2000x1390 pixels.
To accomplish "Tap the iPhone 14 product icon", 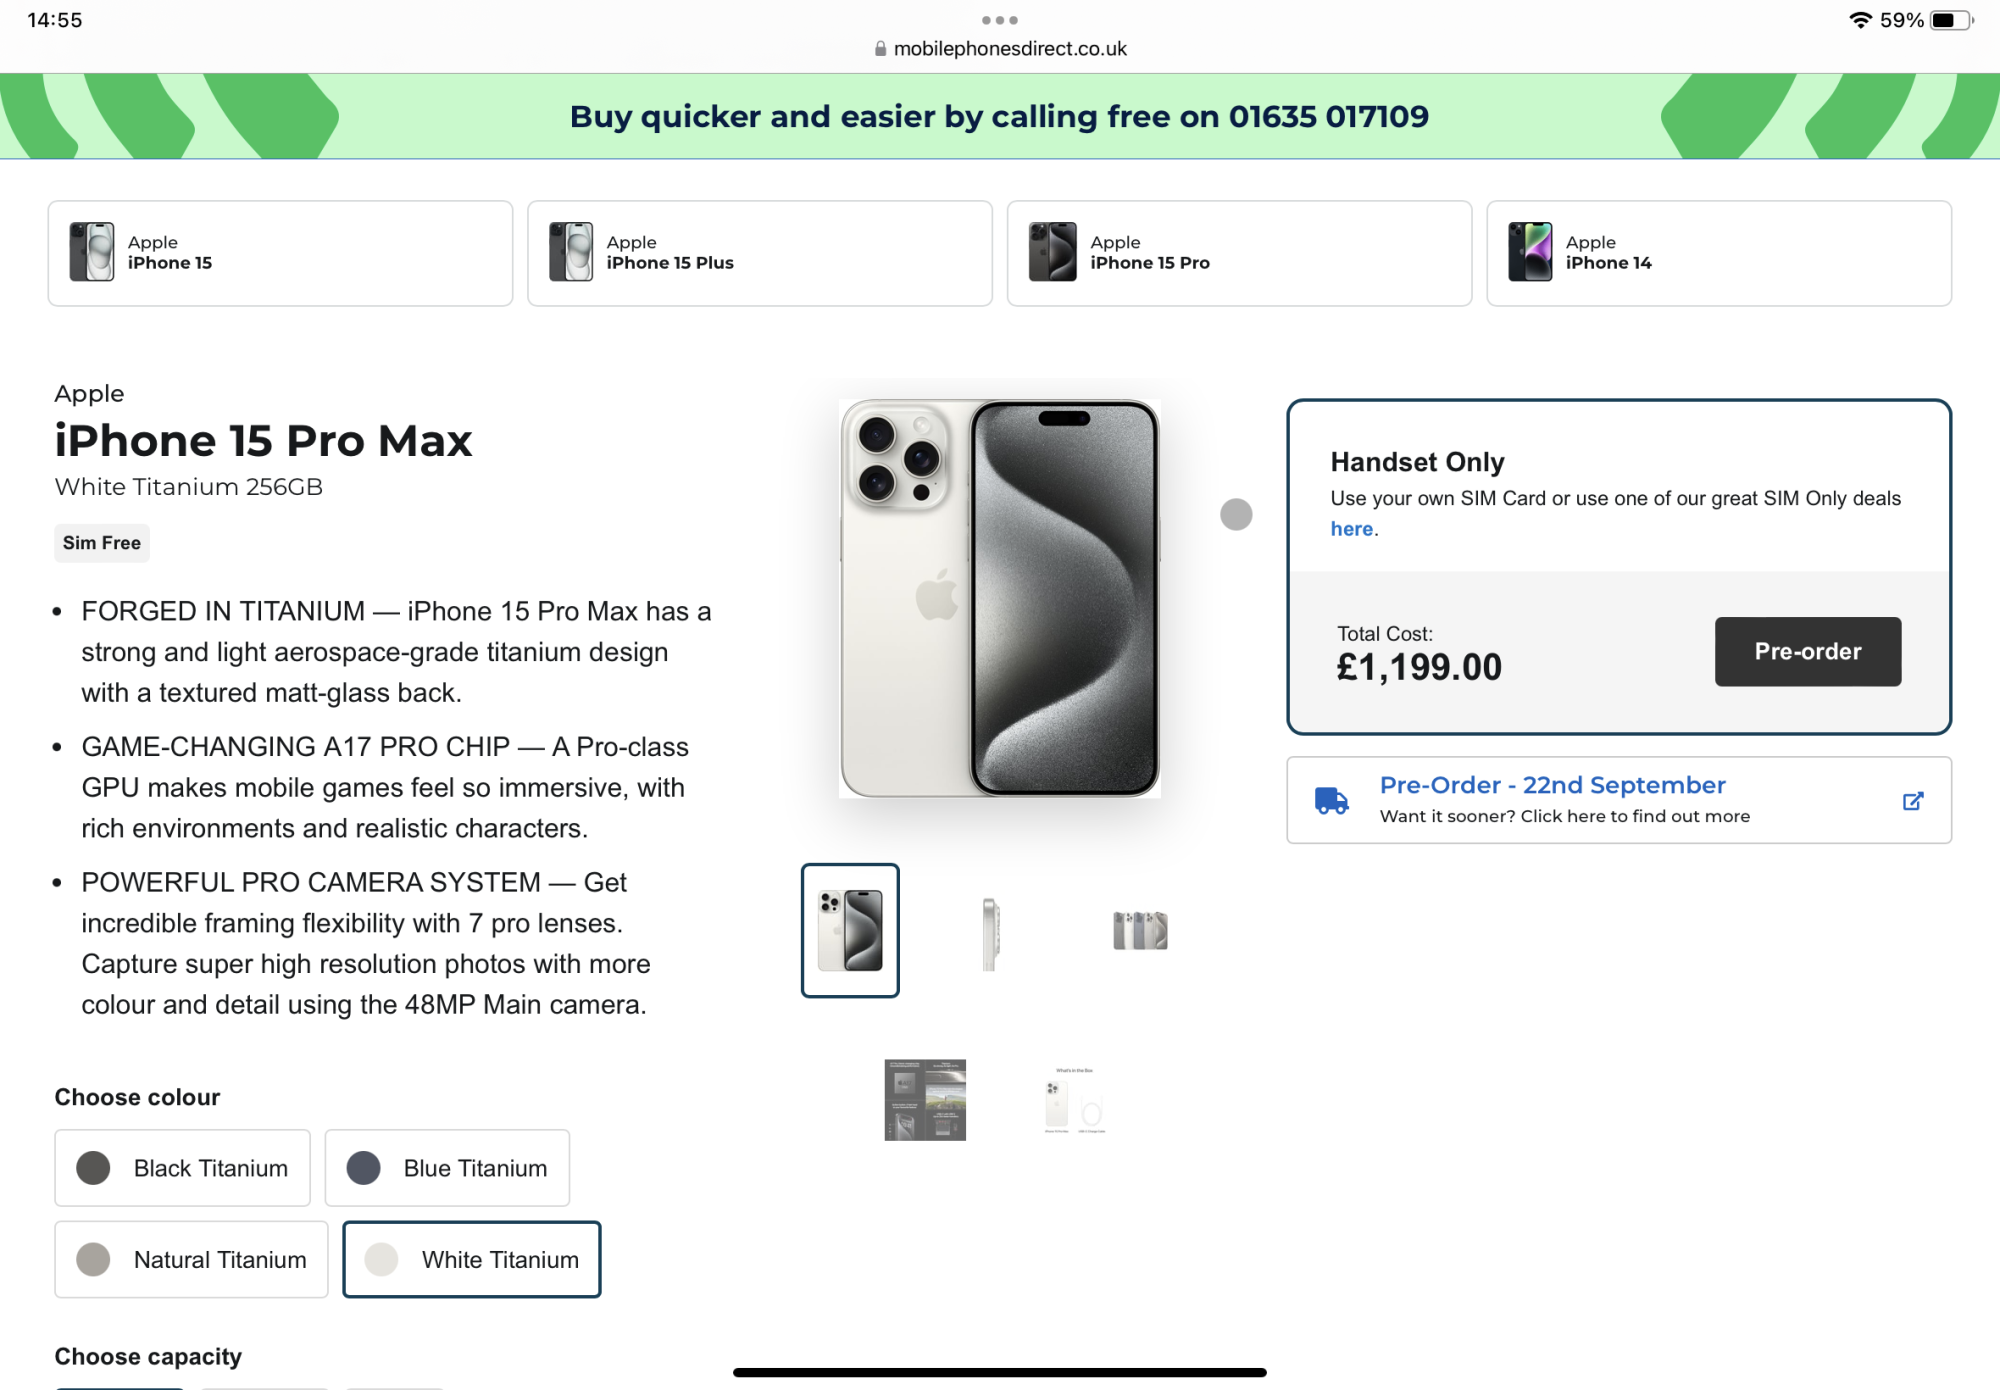I will (x=1530, y=252).
